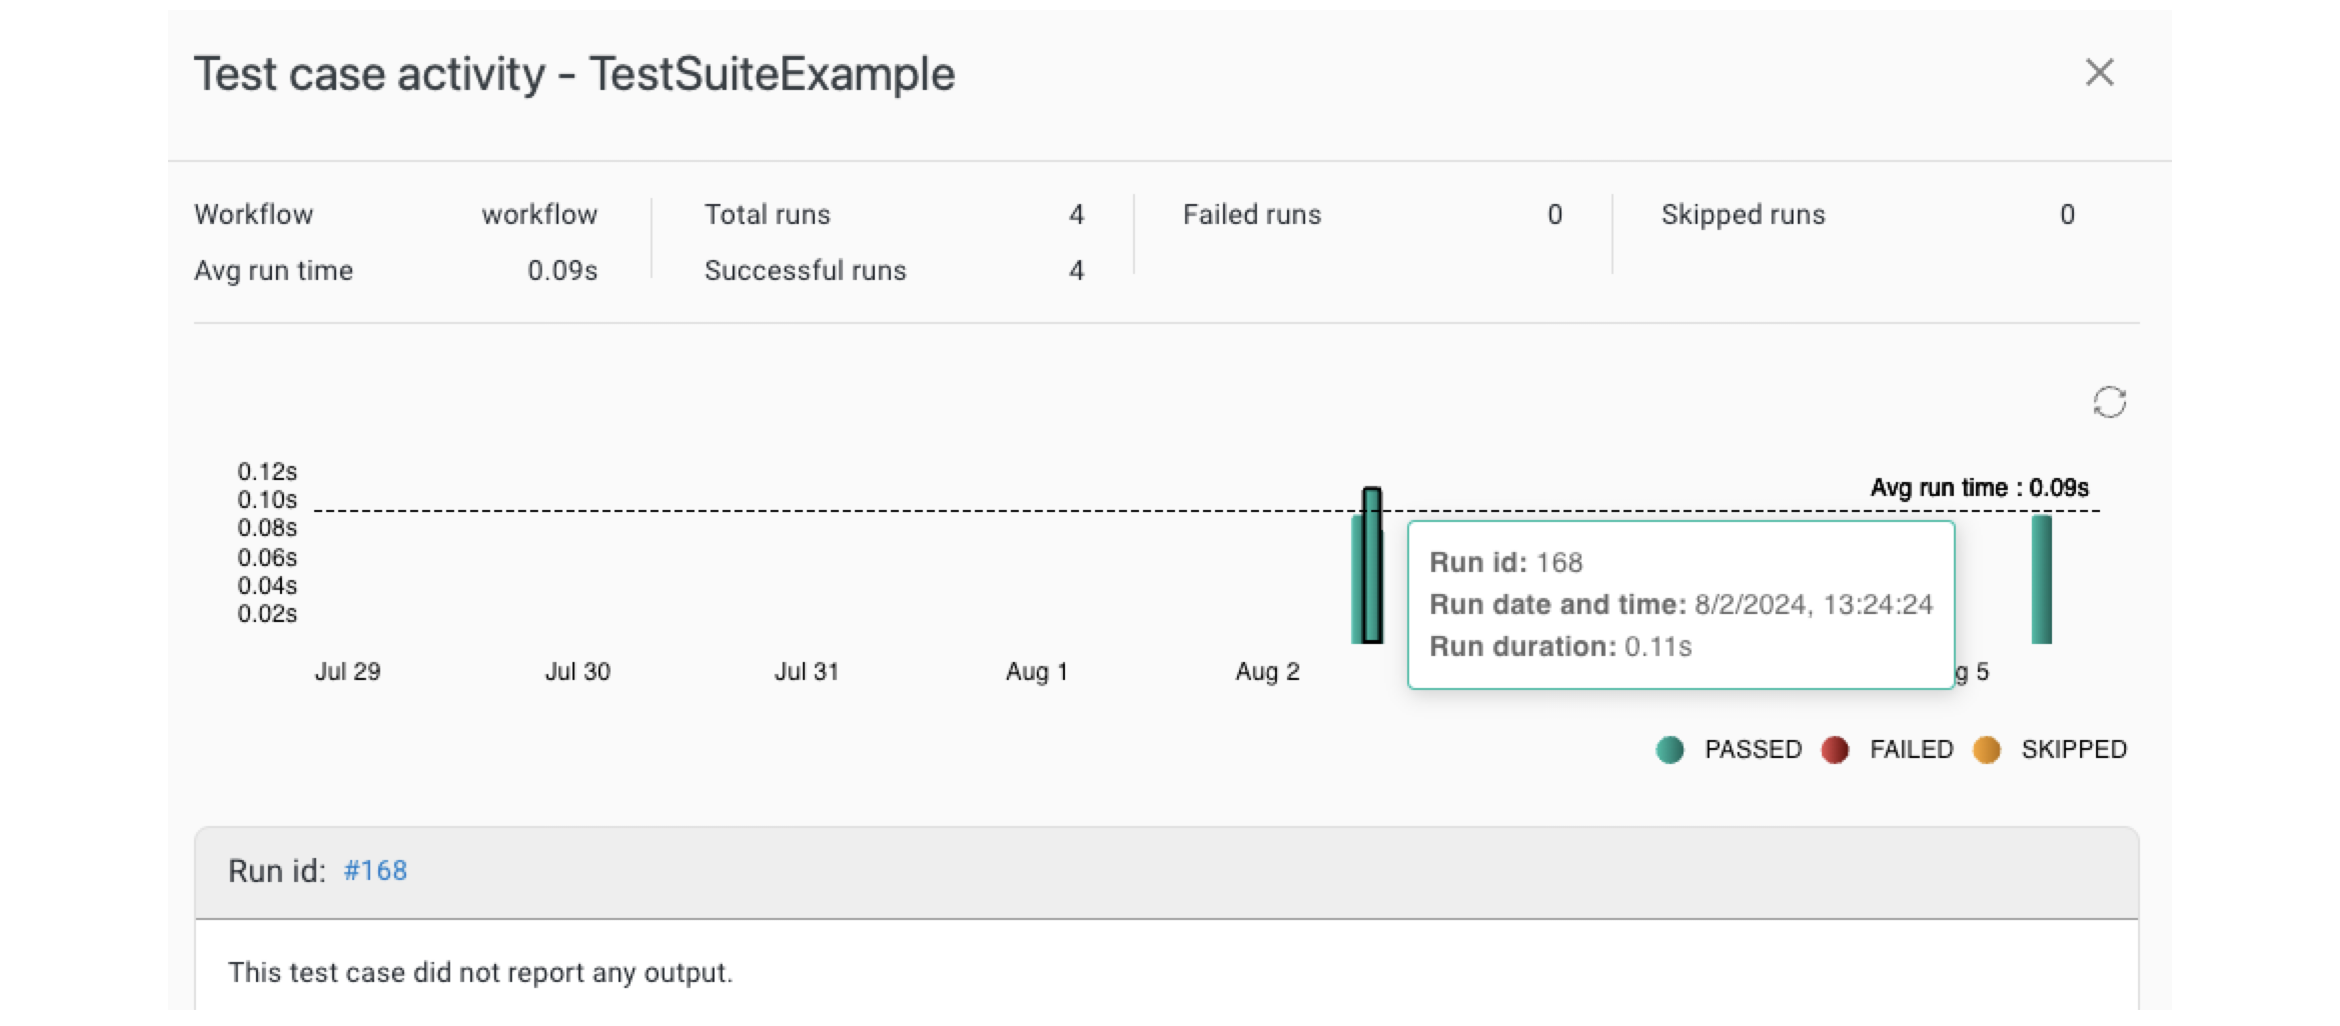Click the 'did not report any output' message
The height and width of the screenshot is (1026, 2340).
[480, 972]
